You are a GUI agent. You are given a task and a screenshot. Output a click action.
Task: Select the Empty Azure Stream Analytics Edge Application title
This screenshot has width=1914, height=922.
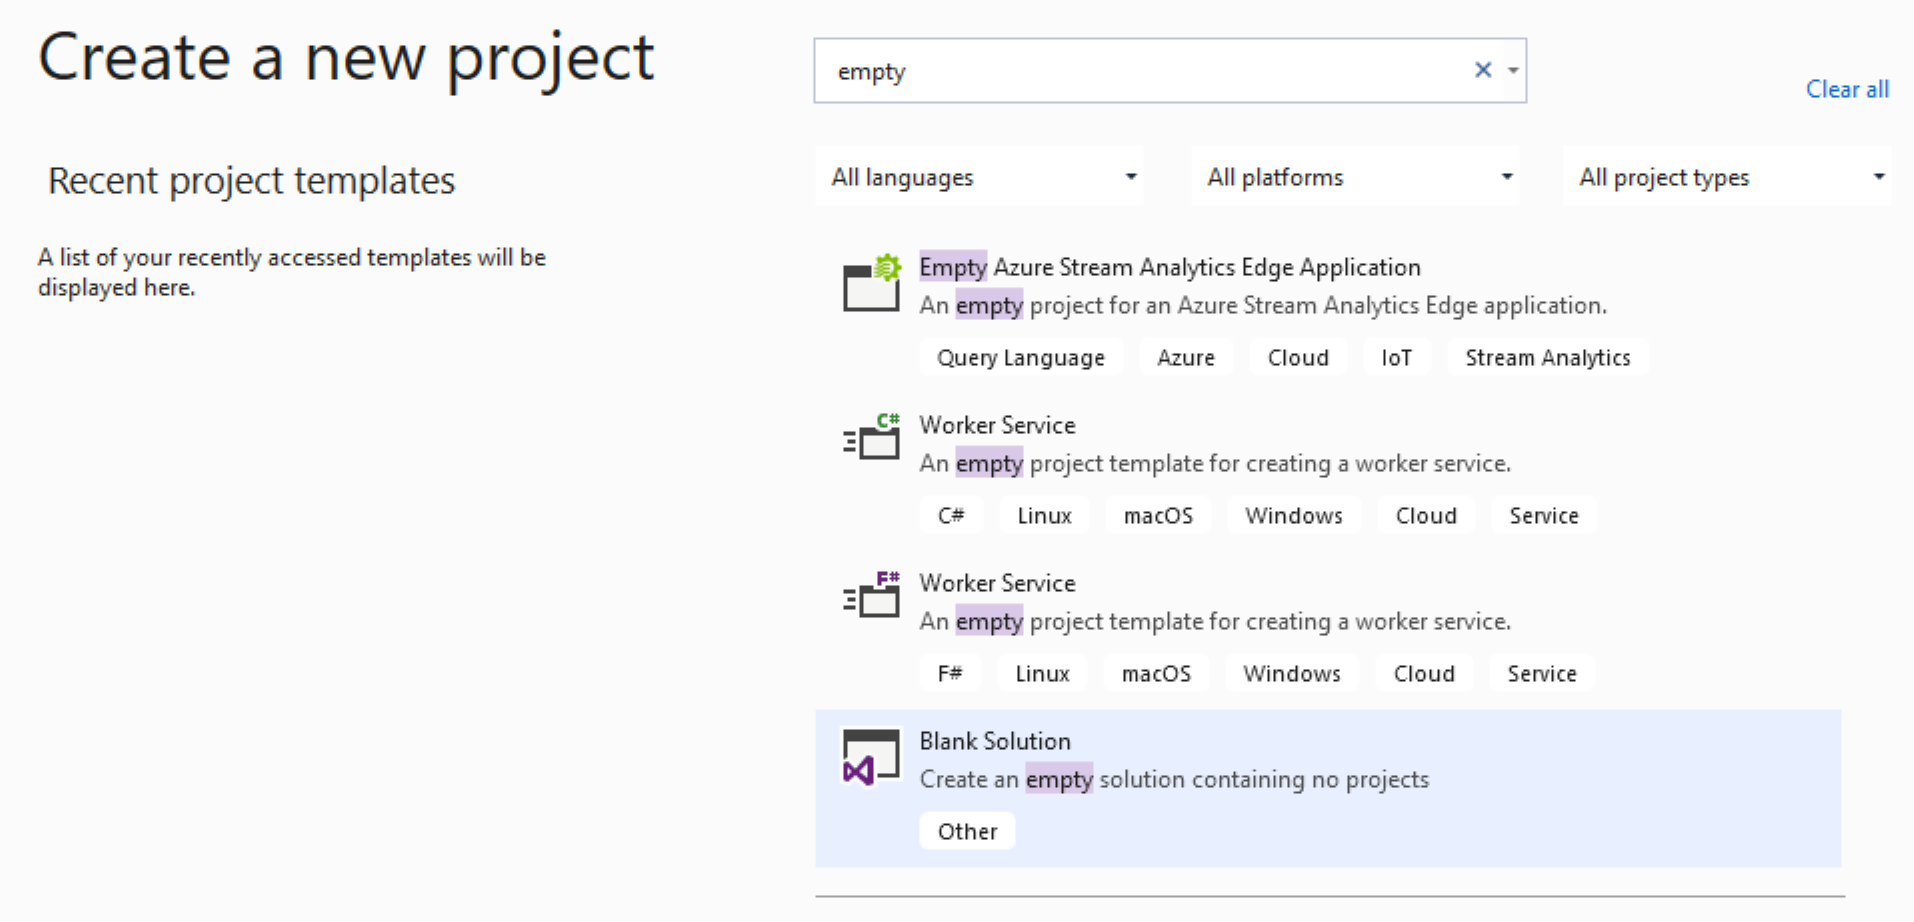pos(1170,267)
